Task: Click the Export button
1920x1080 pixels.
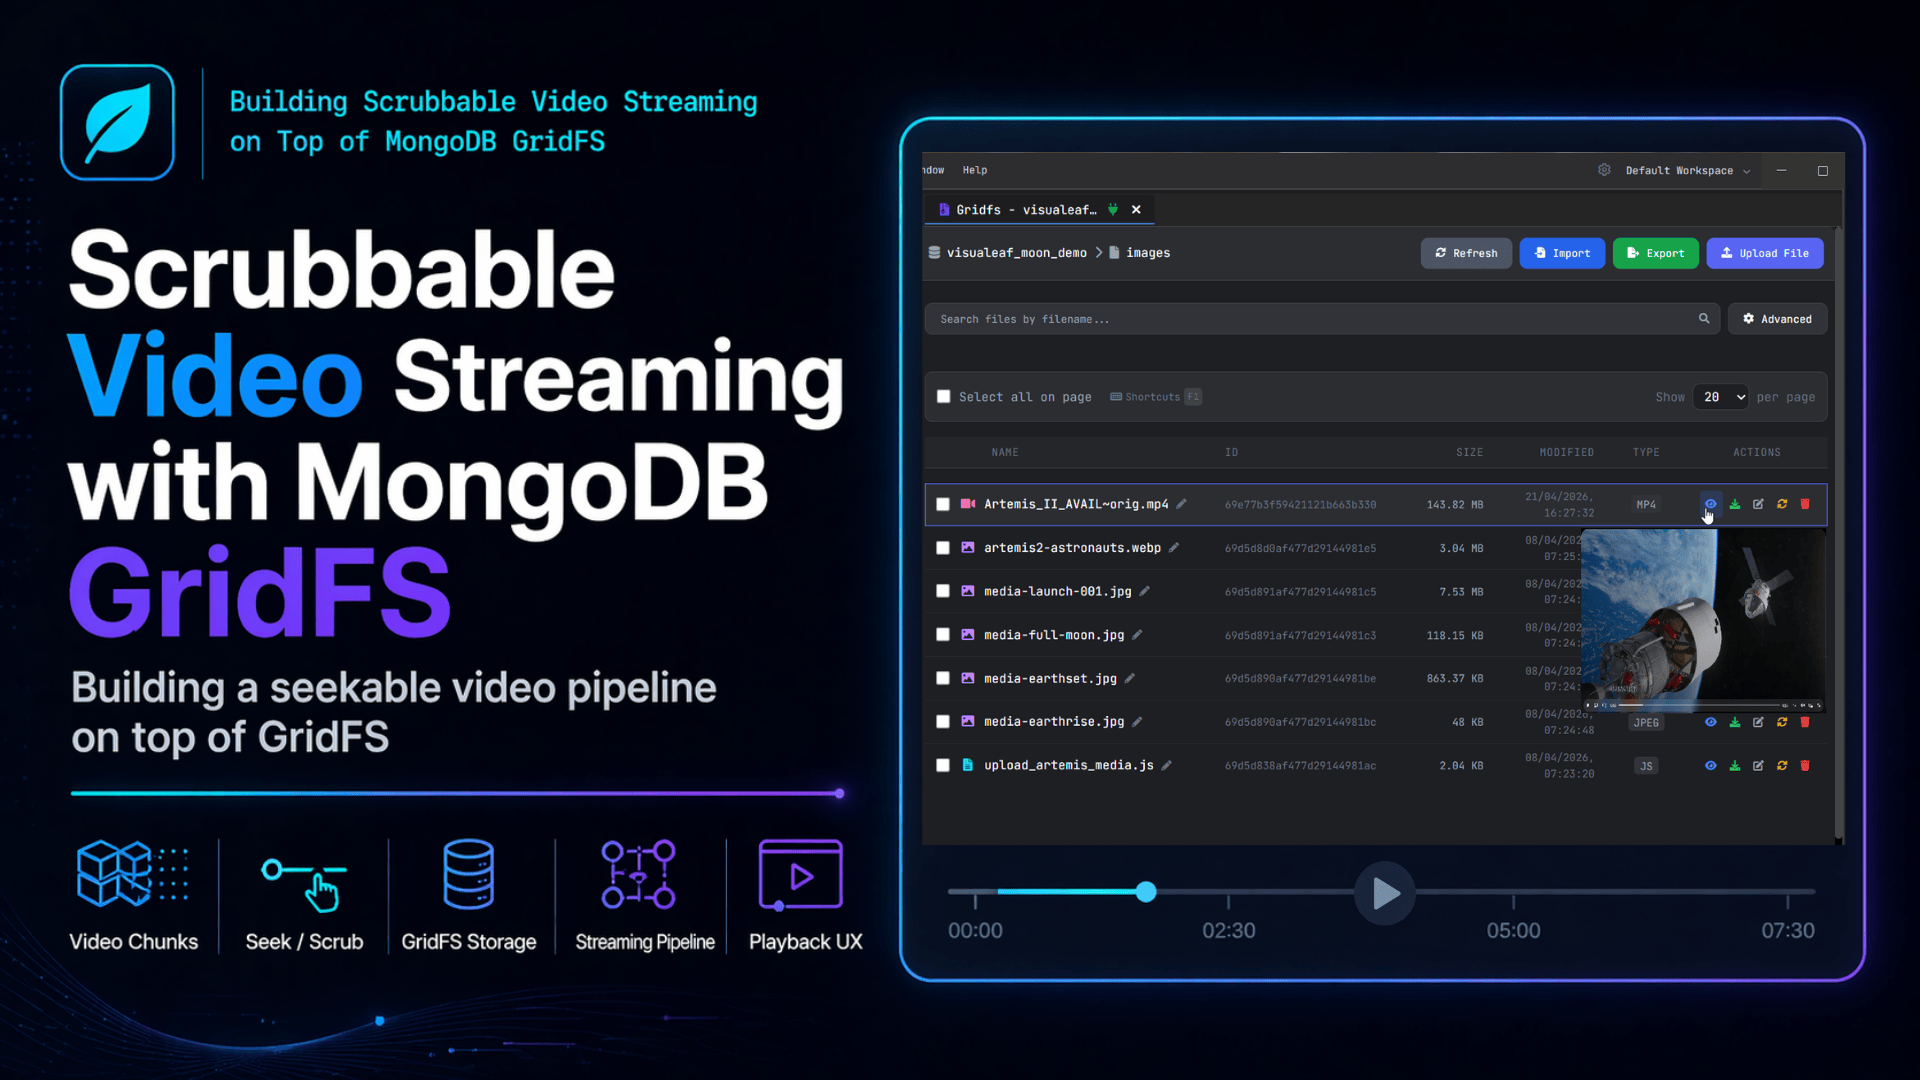Action: click(1656, 253)
